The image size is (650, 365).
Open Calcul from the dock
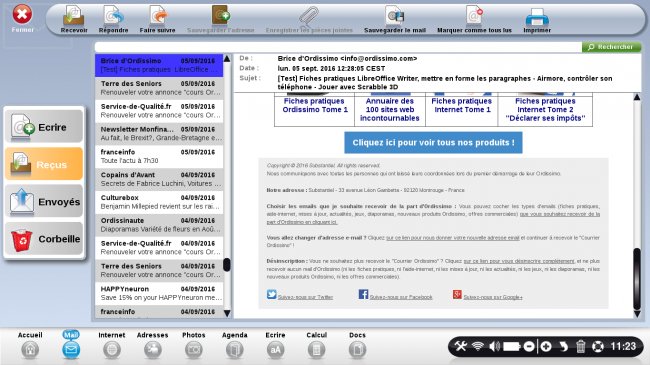pos(316,345)
